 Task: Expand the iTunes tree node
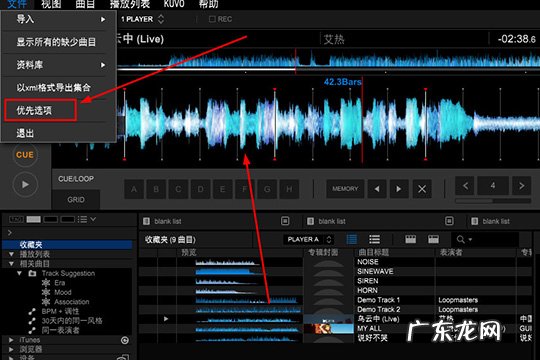point(11,340)
